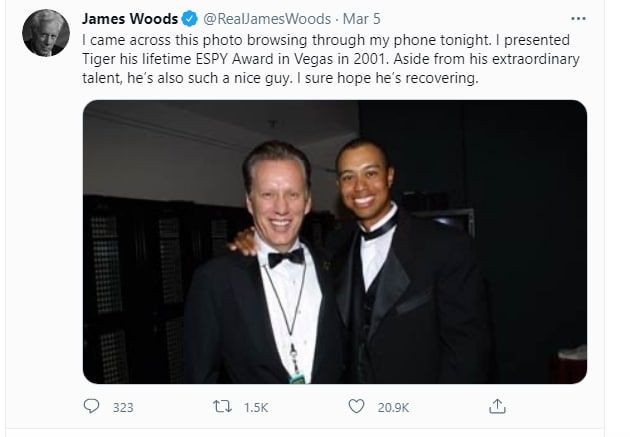
Task: Open the profile avatar picture
Action: pyautogui.click(x=46, y=34)
